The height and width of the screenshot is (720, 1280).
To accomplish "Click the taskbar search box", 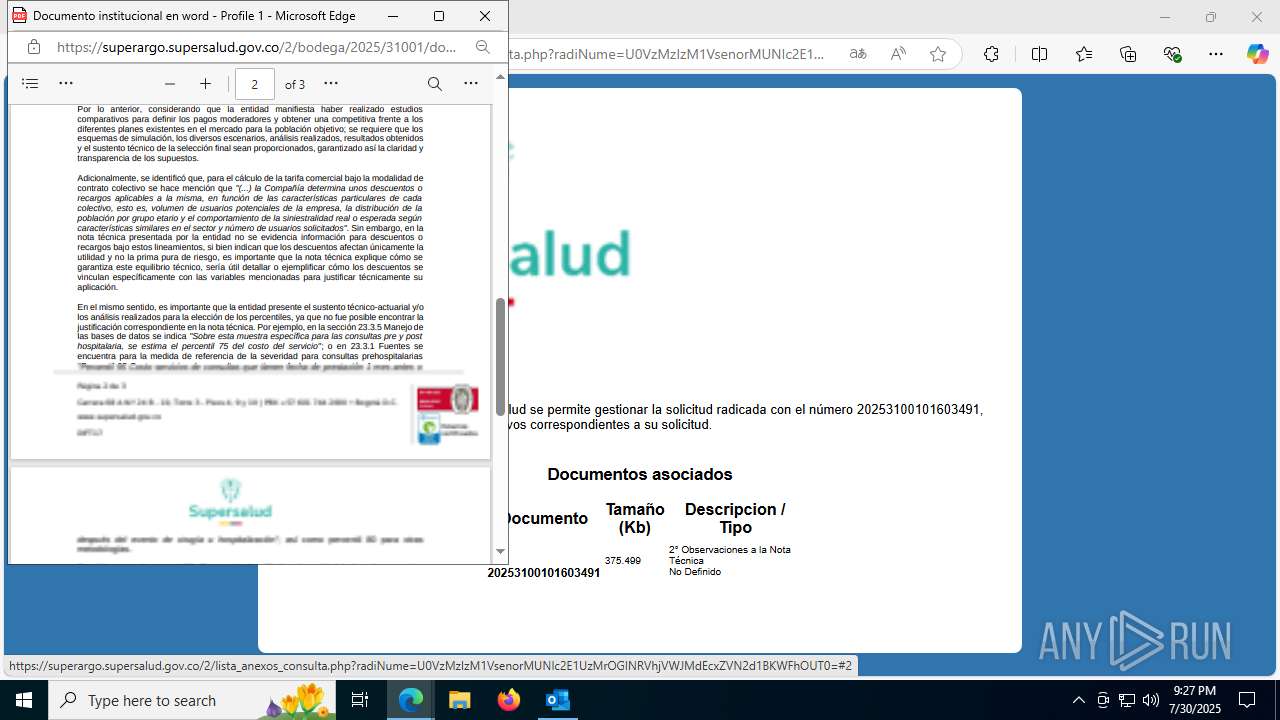I will (x=193, y=700).
